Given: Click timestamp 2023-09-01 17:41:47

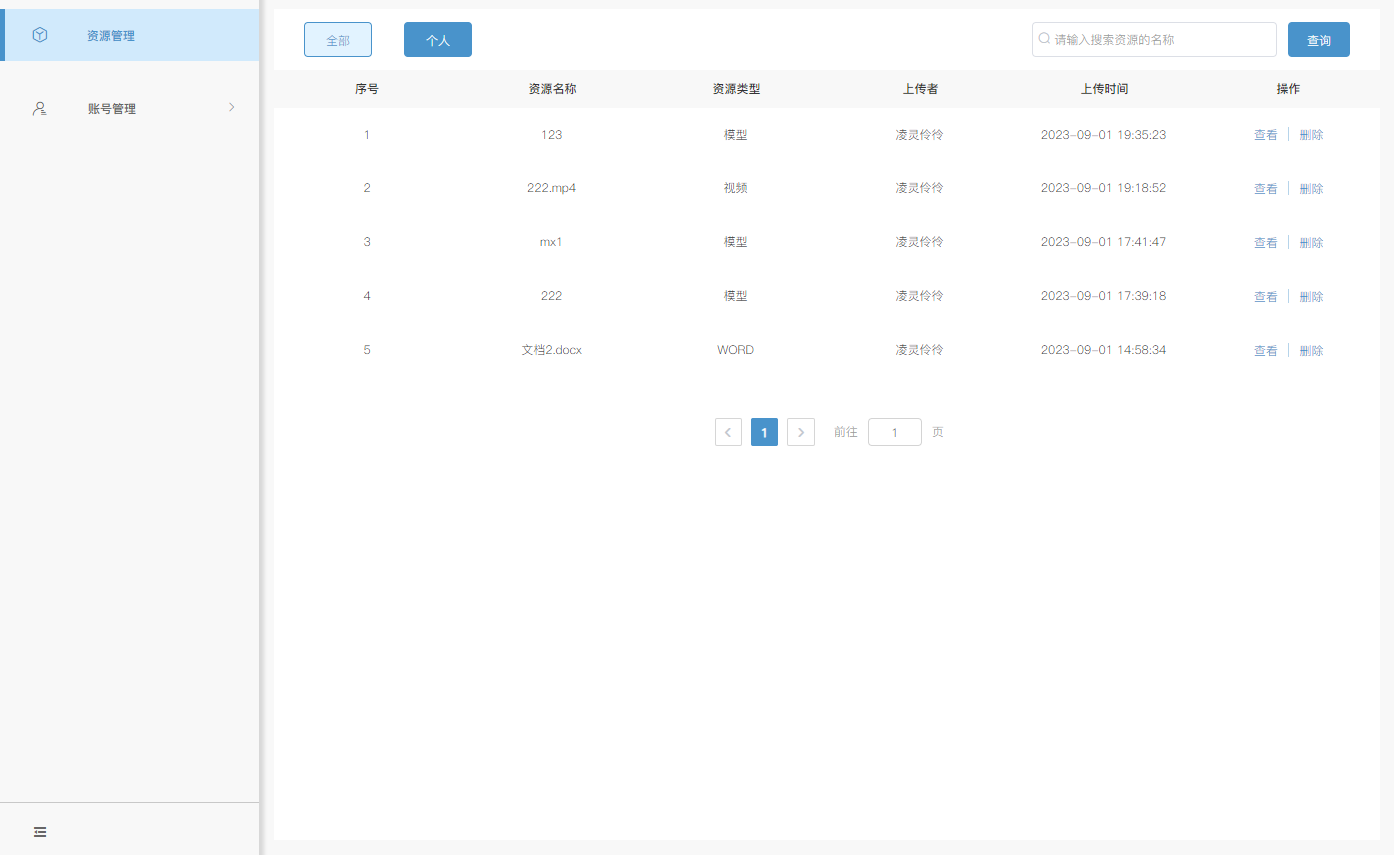Looking at the screenshot, I should (x=1103, y=242).
